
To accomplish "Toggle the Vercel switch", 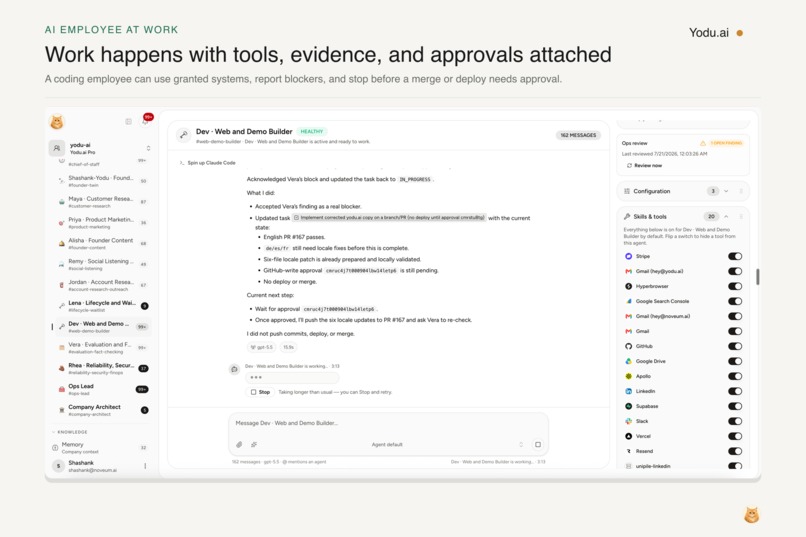I will 735,436.
